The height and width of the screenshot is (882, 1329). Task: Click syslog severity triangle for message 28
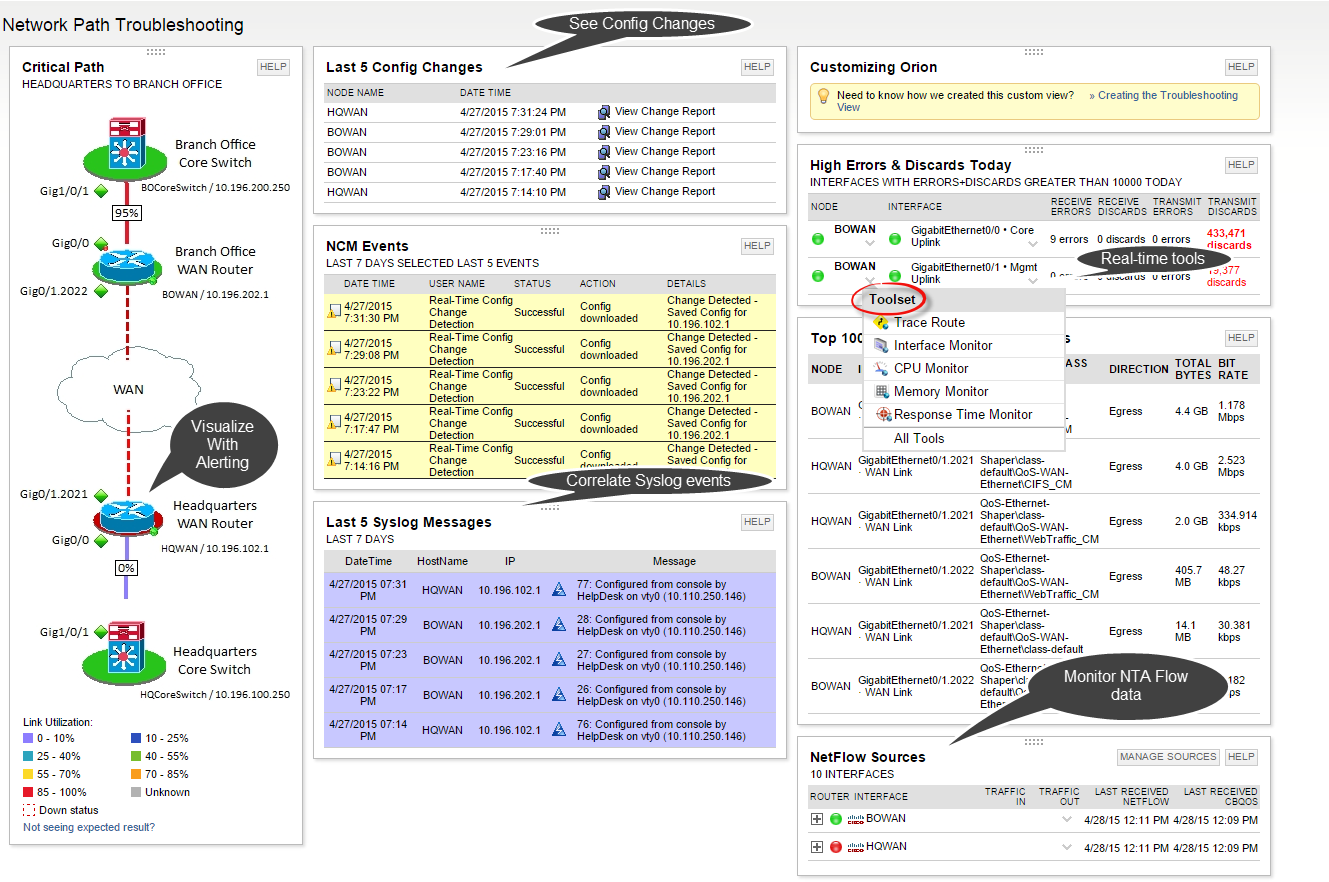click(560, 625)
